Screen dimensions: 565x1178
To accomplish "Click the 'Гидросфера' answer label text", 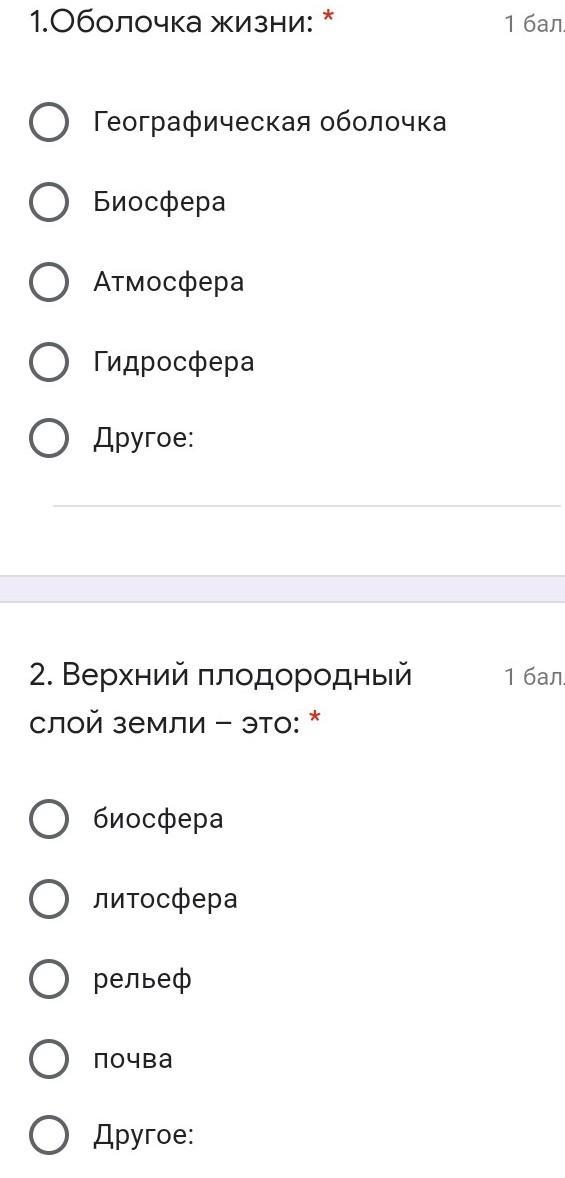I will click(x=174, y=363).
